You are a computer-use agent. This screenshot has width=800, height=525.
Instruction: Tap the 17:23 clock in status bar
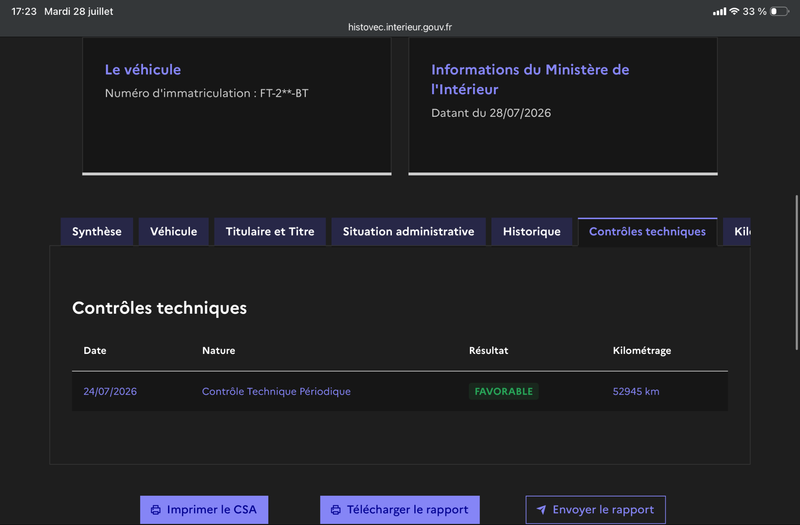pos(24,11)
